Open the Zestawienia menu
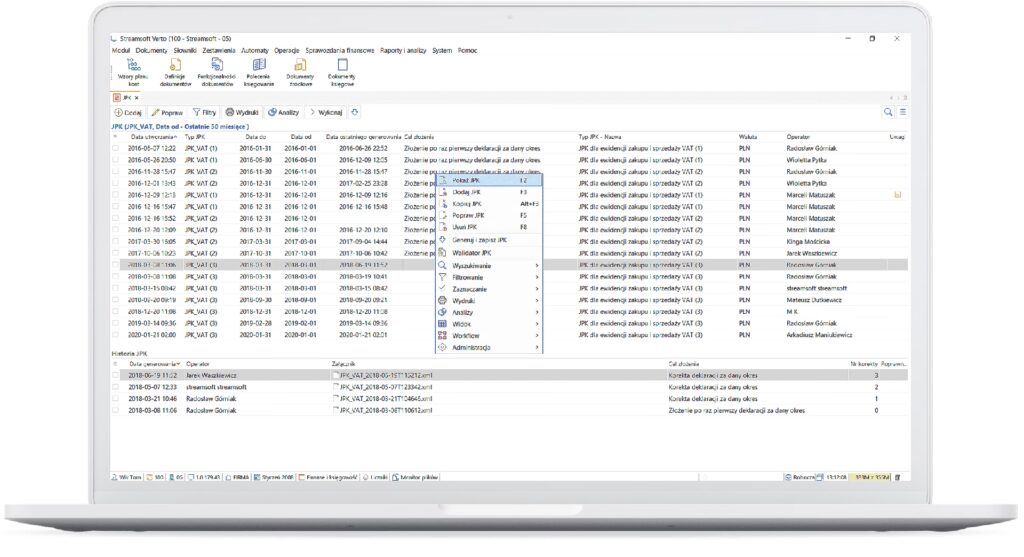 point(219,49)
